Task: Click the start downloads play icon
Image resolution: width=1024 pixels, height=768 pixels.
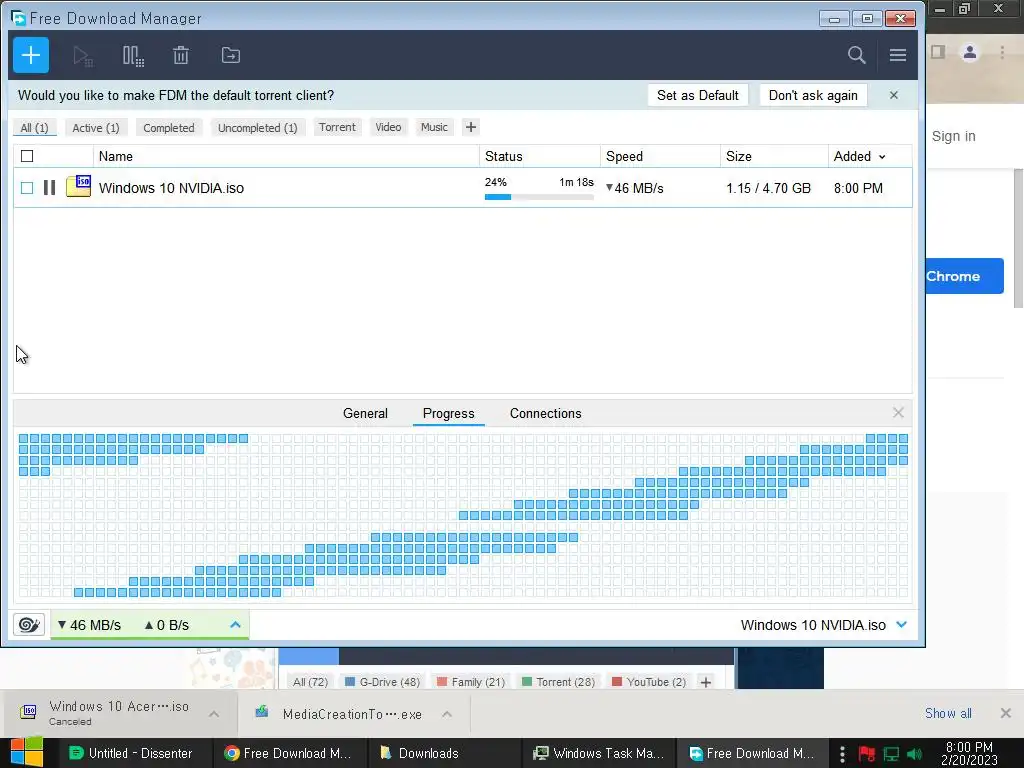Action: [x=82, y=56]
